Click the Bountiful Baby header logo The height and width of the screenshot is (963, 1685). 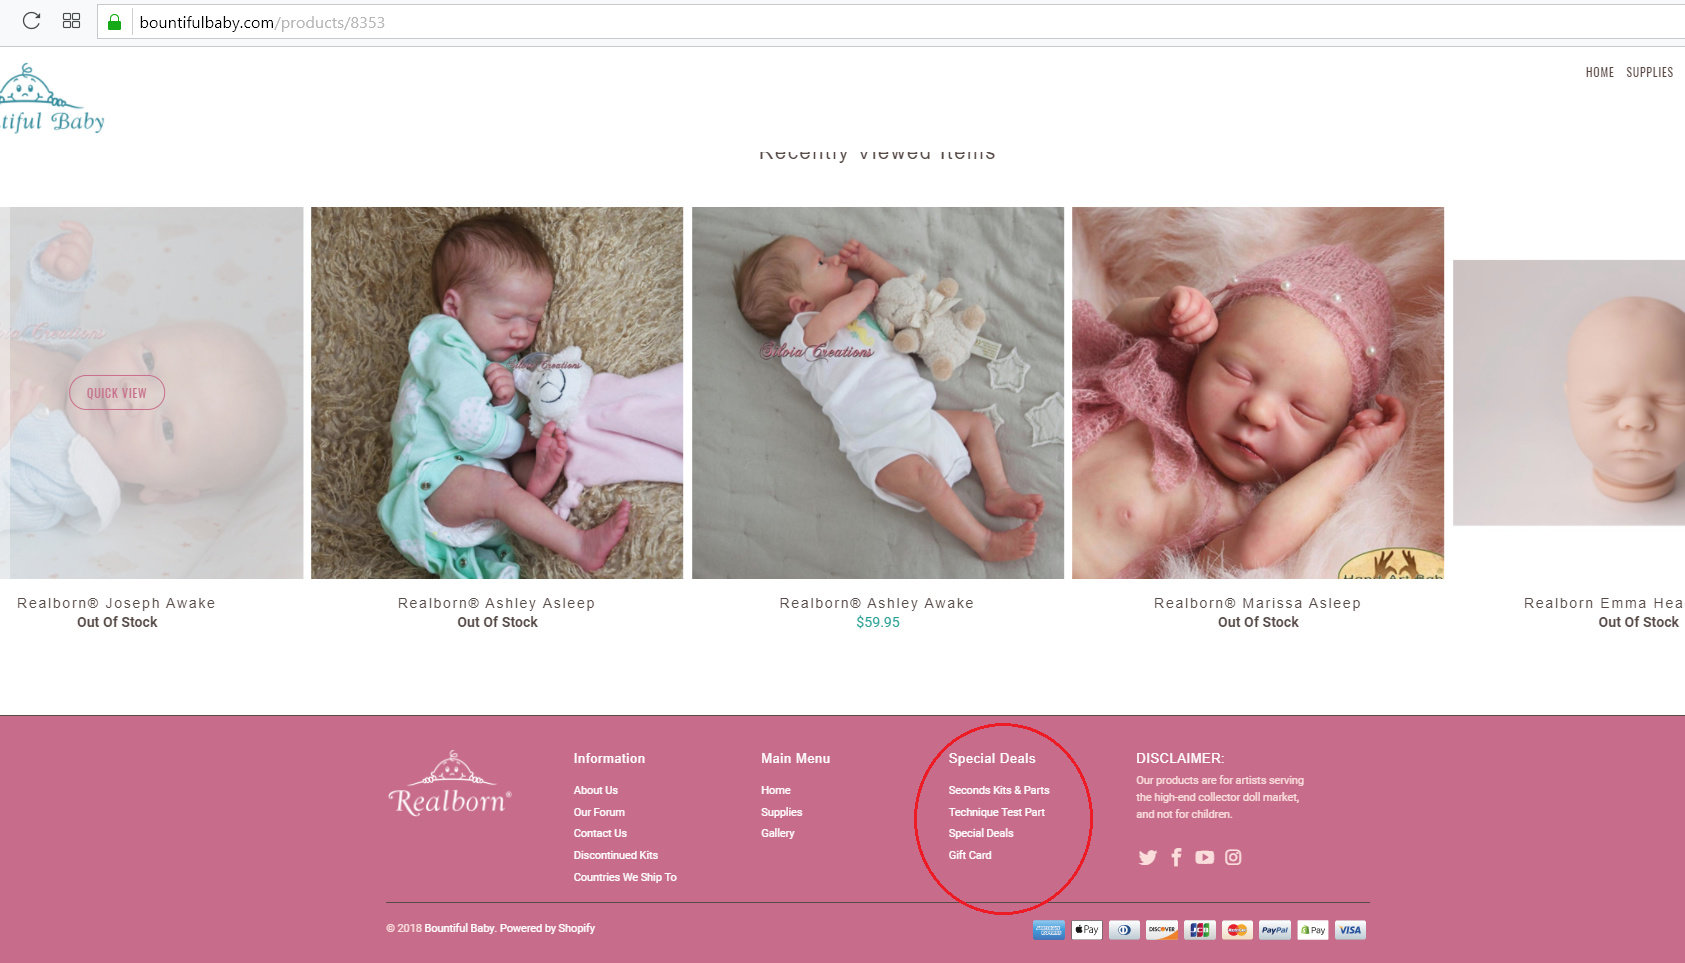pyautogui.click(x=52, y=99)
